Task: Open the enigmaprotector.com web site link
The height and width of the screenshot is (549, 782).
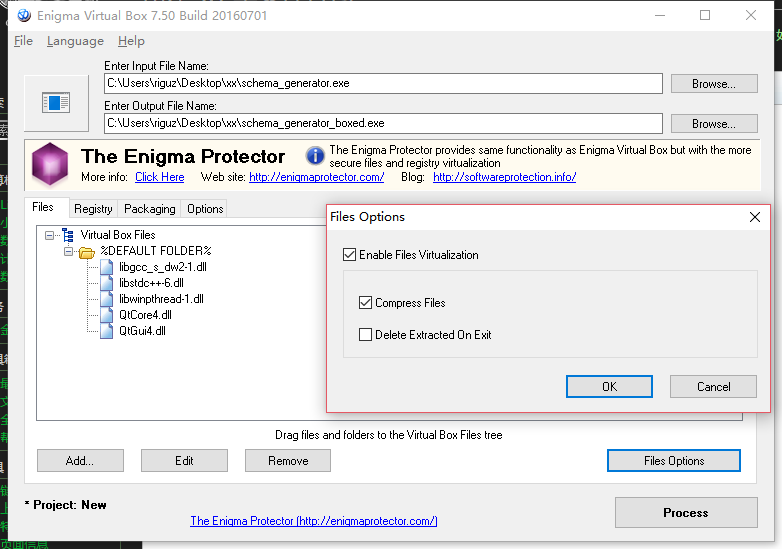Action: point(316,177)
